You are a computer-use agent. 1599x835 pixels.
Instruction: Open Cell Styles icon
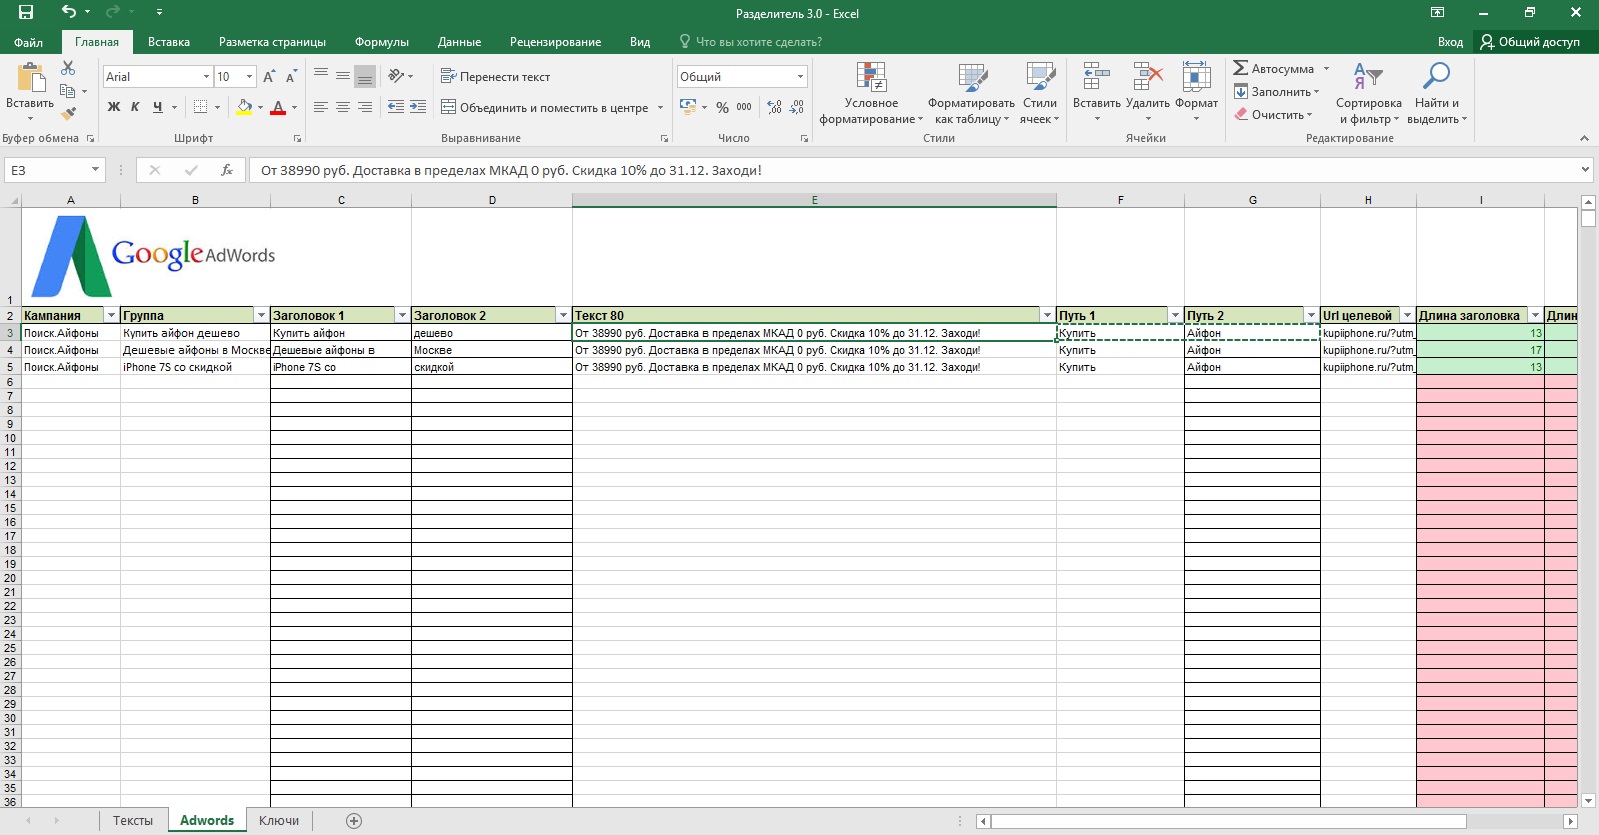pyautogui.click(x=1040, y=77)
